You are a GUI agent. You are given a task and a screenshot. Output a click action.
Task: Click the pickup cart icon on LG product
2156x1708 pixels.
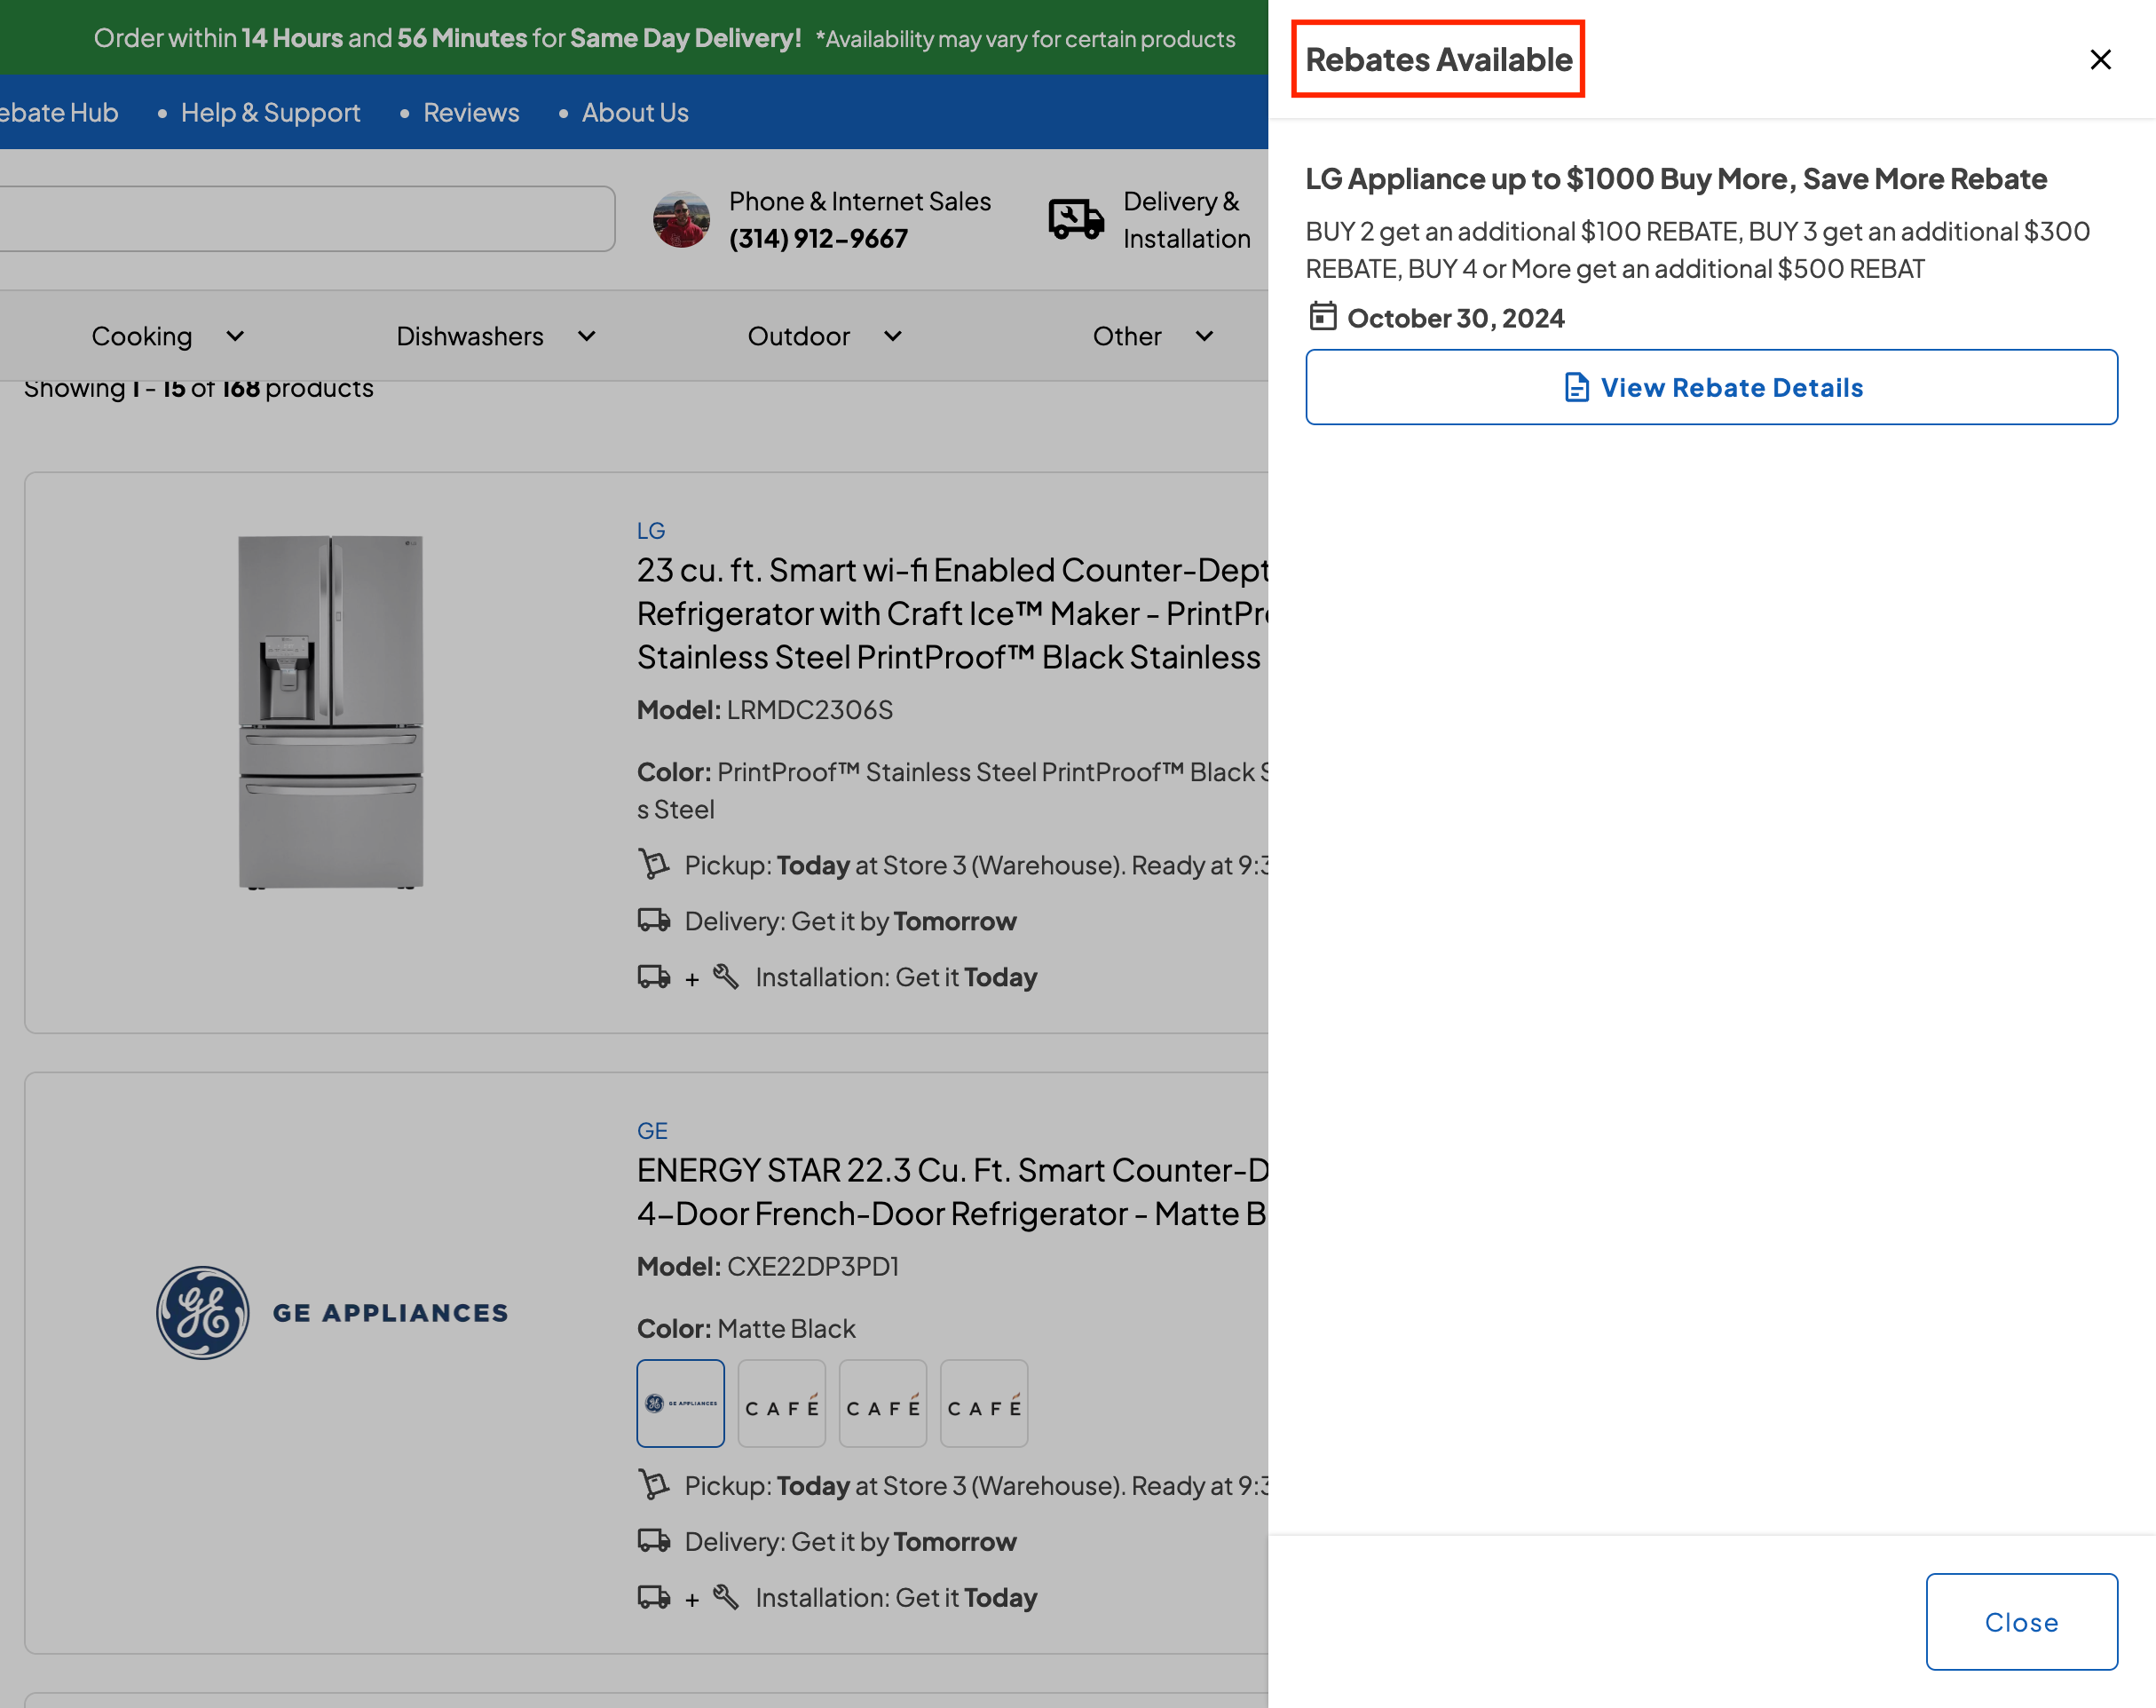coord(653,864)
